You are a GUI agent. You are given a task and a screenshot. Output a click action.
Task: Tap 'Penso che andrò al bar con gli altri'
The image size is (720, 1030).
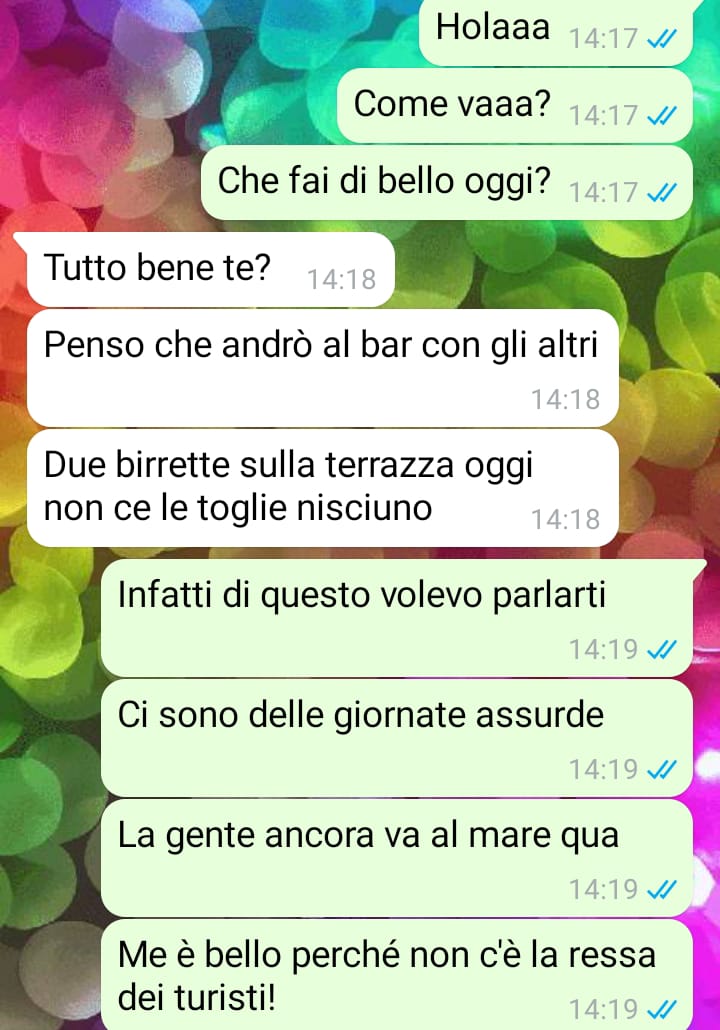point(323,368)
